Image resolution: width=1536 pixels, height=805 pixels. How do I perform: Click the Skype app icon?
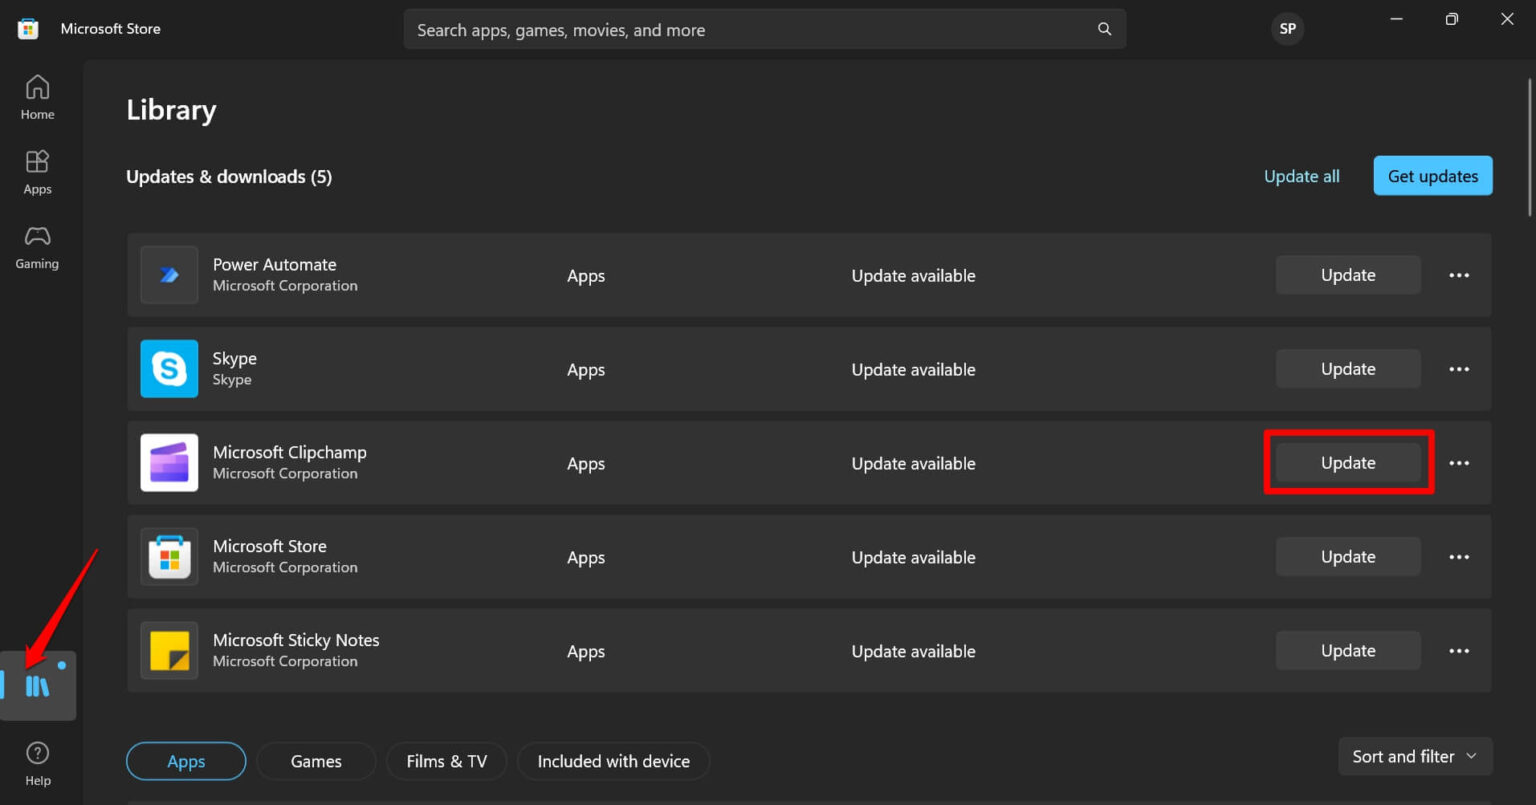click(169, 369)
